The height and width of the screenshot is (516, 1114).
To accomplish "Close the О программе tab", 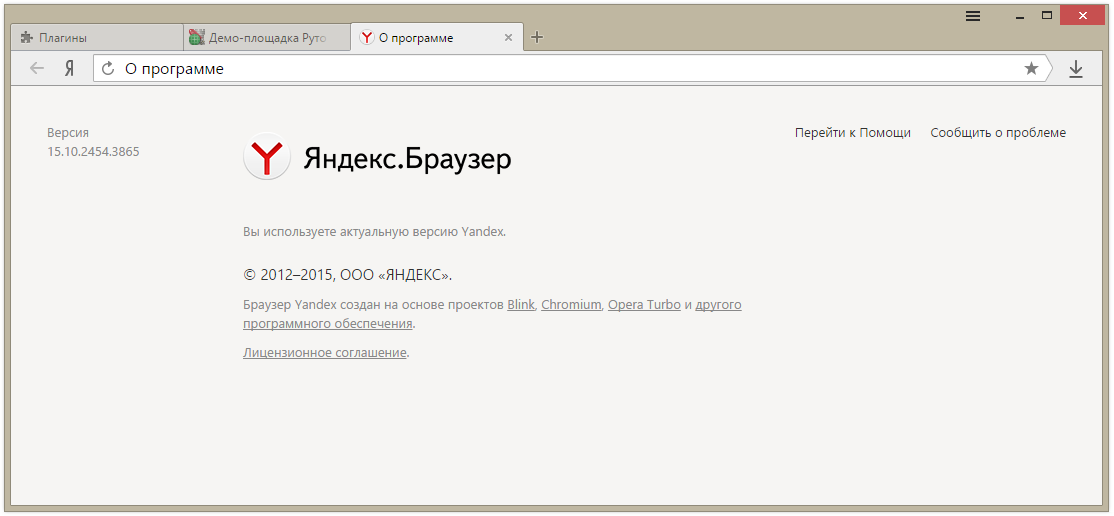I will tap(508, 38).
